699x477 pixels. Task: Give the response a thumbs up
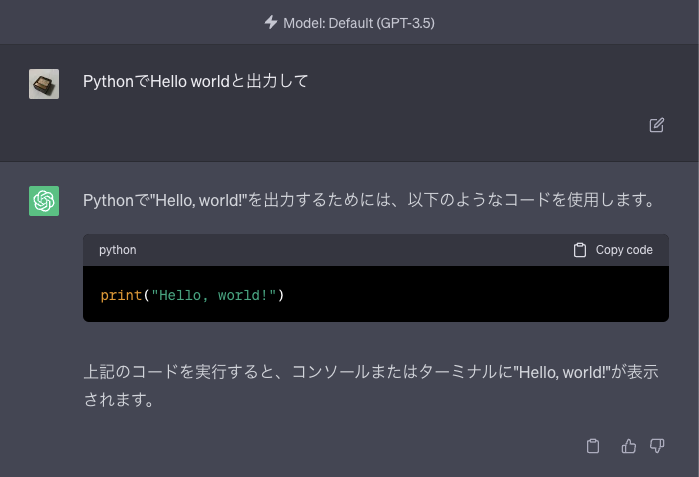629,446
